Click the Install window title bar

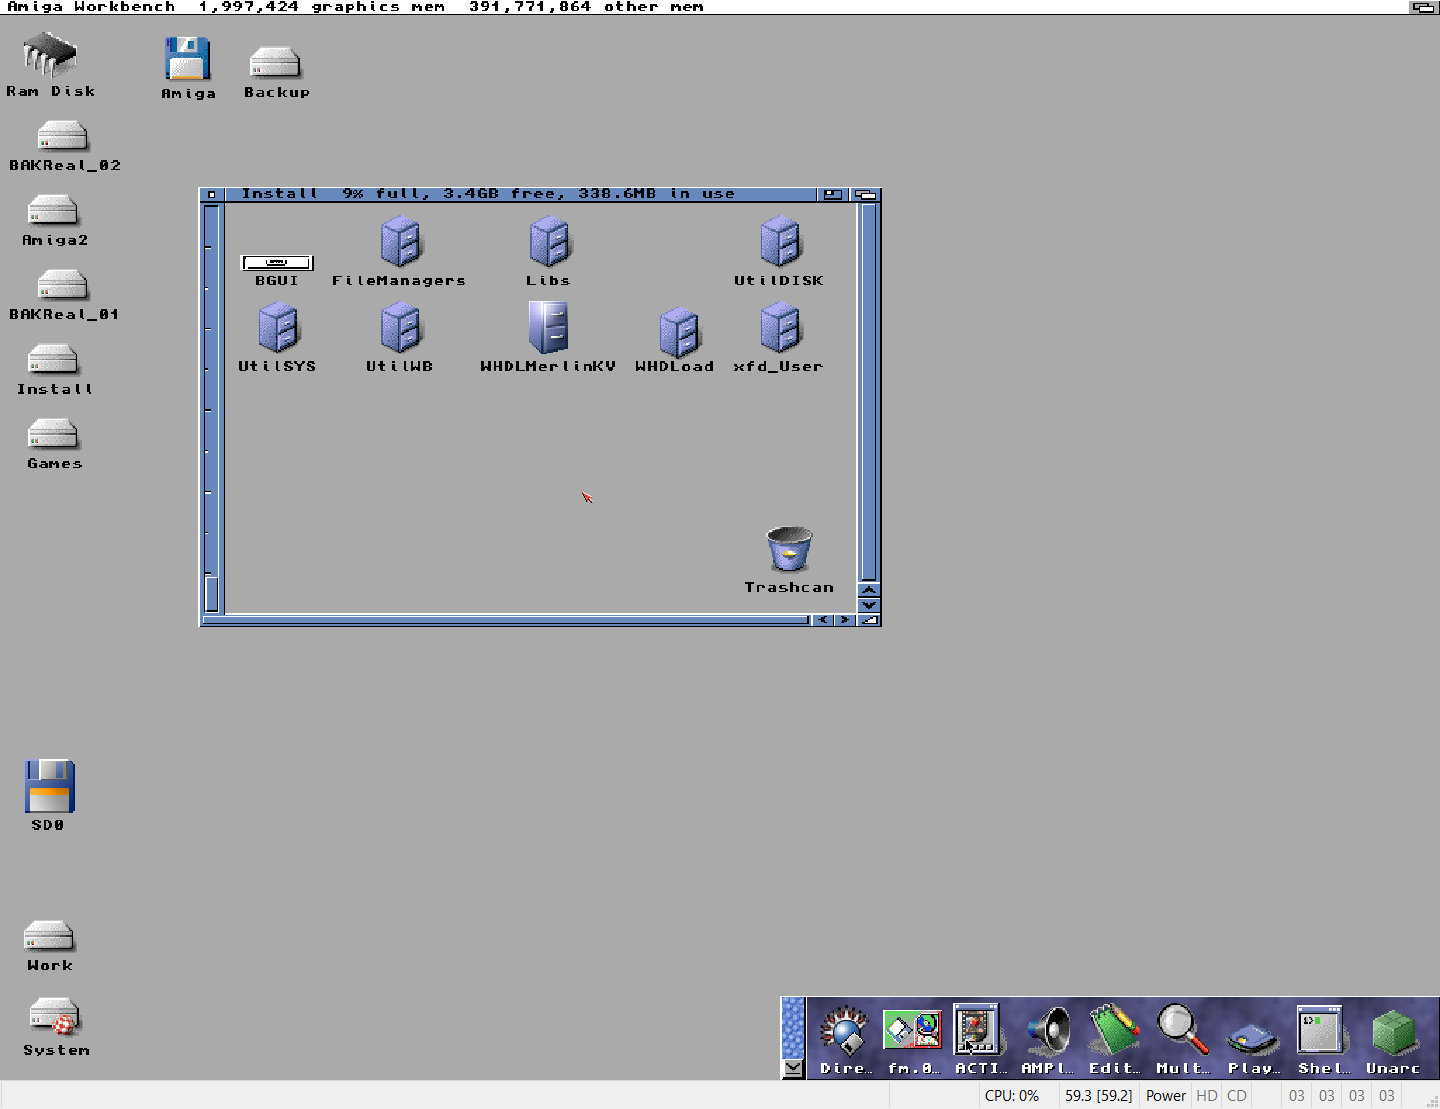coord(520,194)
